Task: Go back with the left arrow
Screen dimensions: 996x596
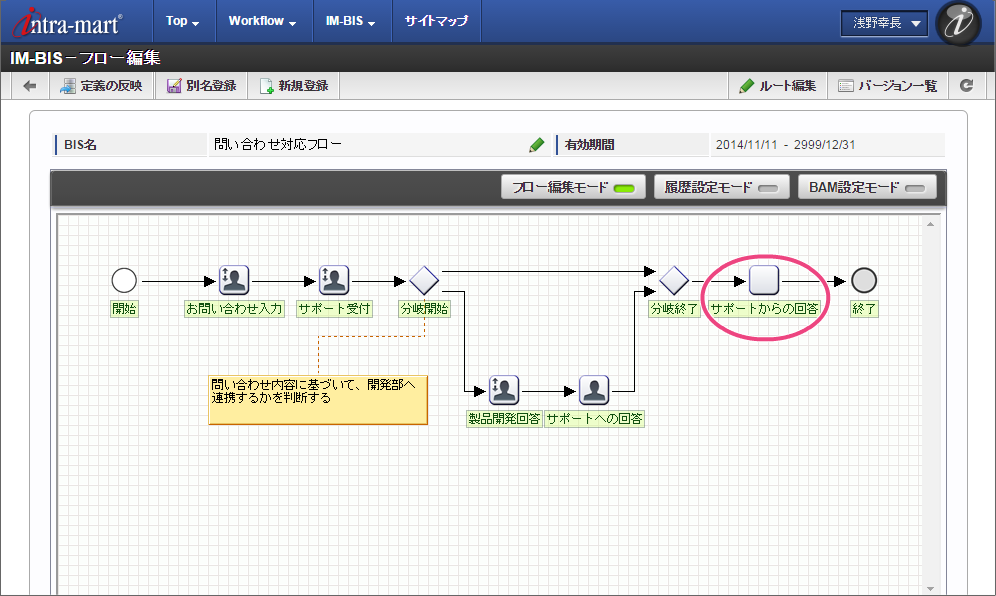Action: click(30, 86)
